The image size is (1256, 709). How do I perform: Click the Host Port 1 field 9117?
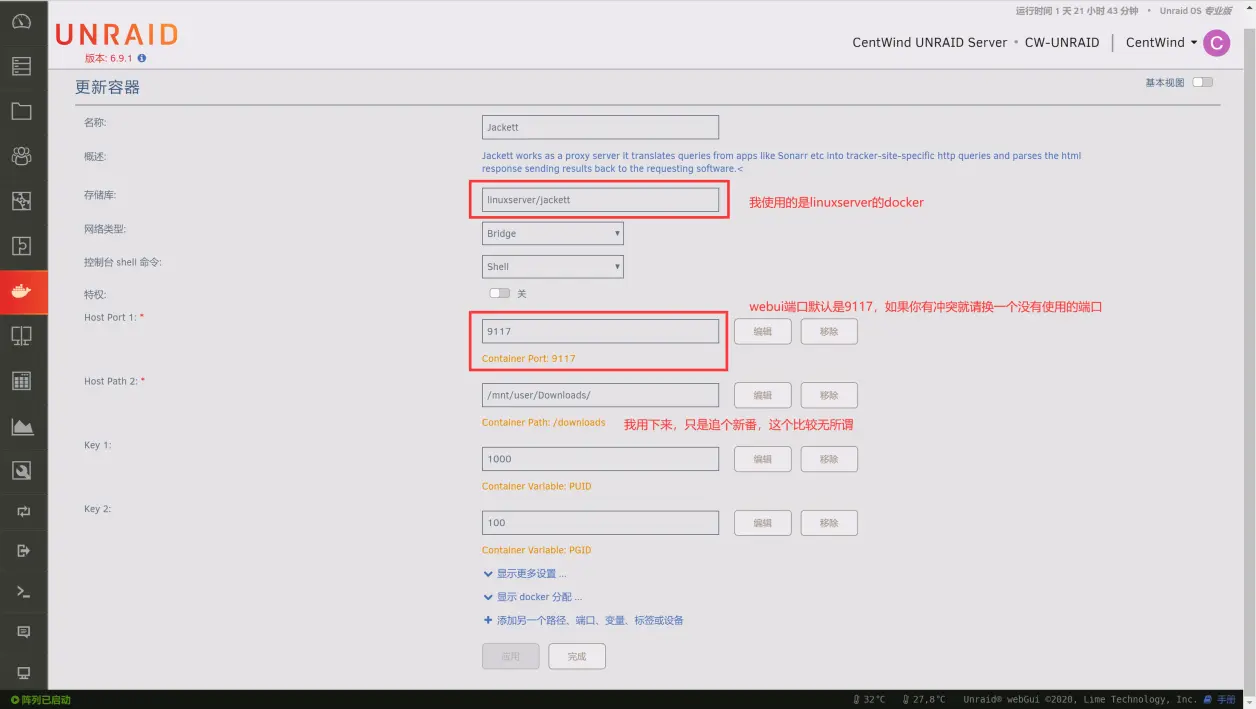point(600,331)
